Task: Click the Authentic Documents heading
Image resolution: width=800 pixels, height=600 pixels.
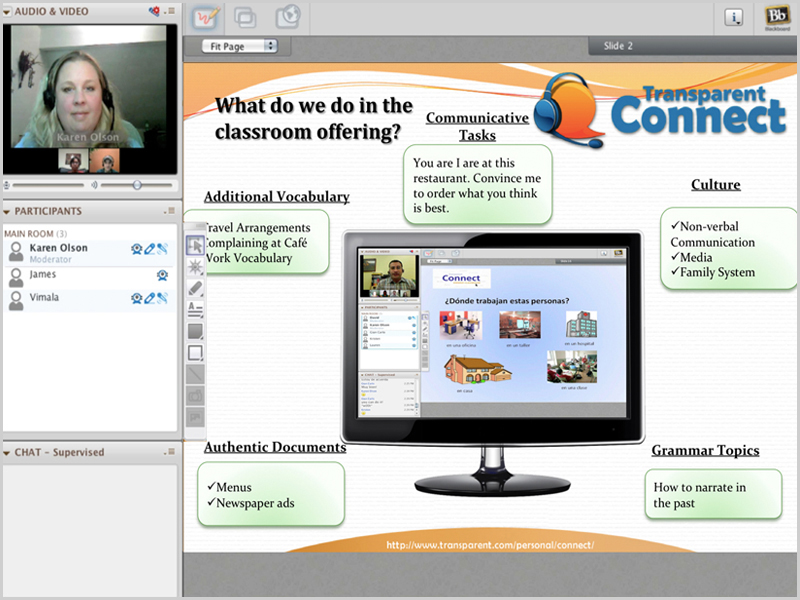Action: (x=275, y=447)
